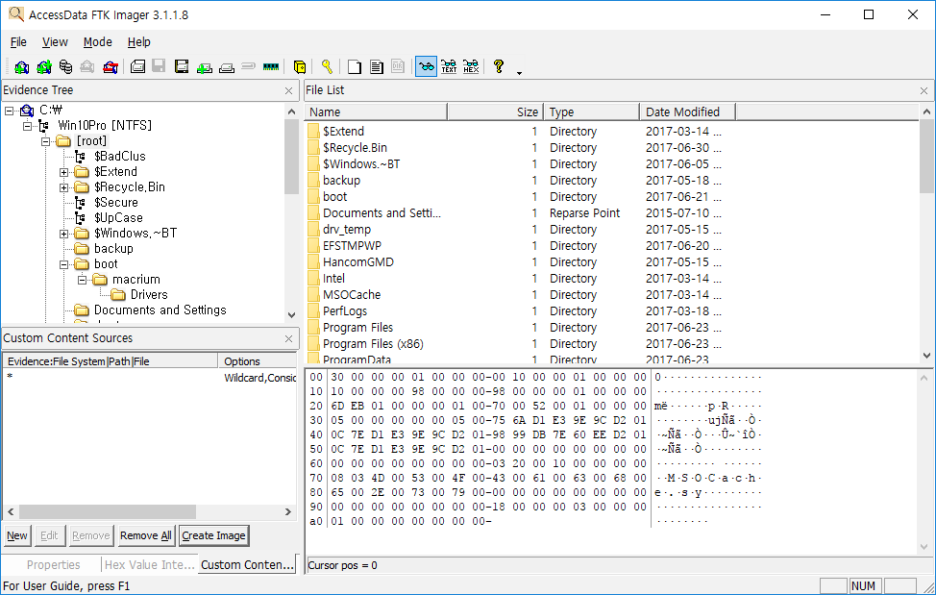The image size is (936, 595).
Task: Sort file list by Type column
Action: [x=592, y=112]
